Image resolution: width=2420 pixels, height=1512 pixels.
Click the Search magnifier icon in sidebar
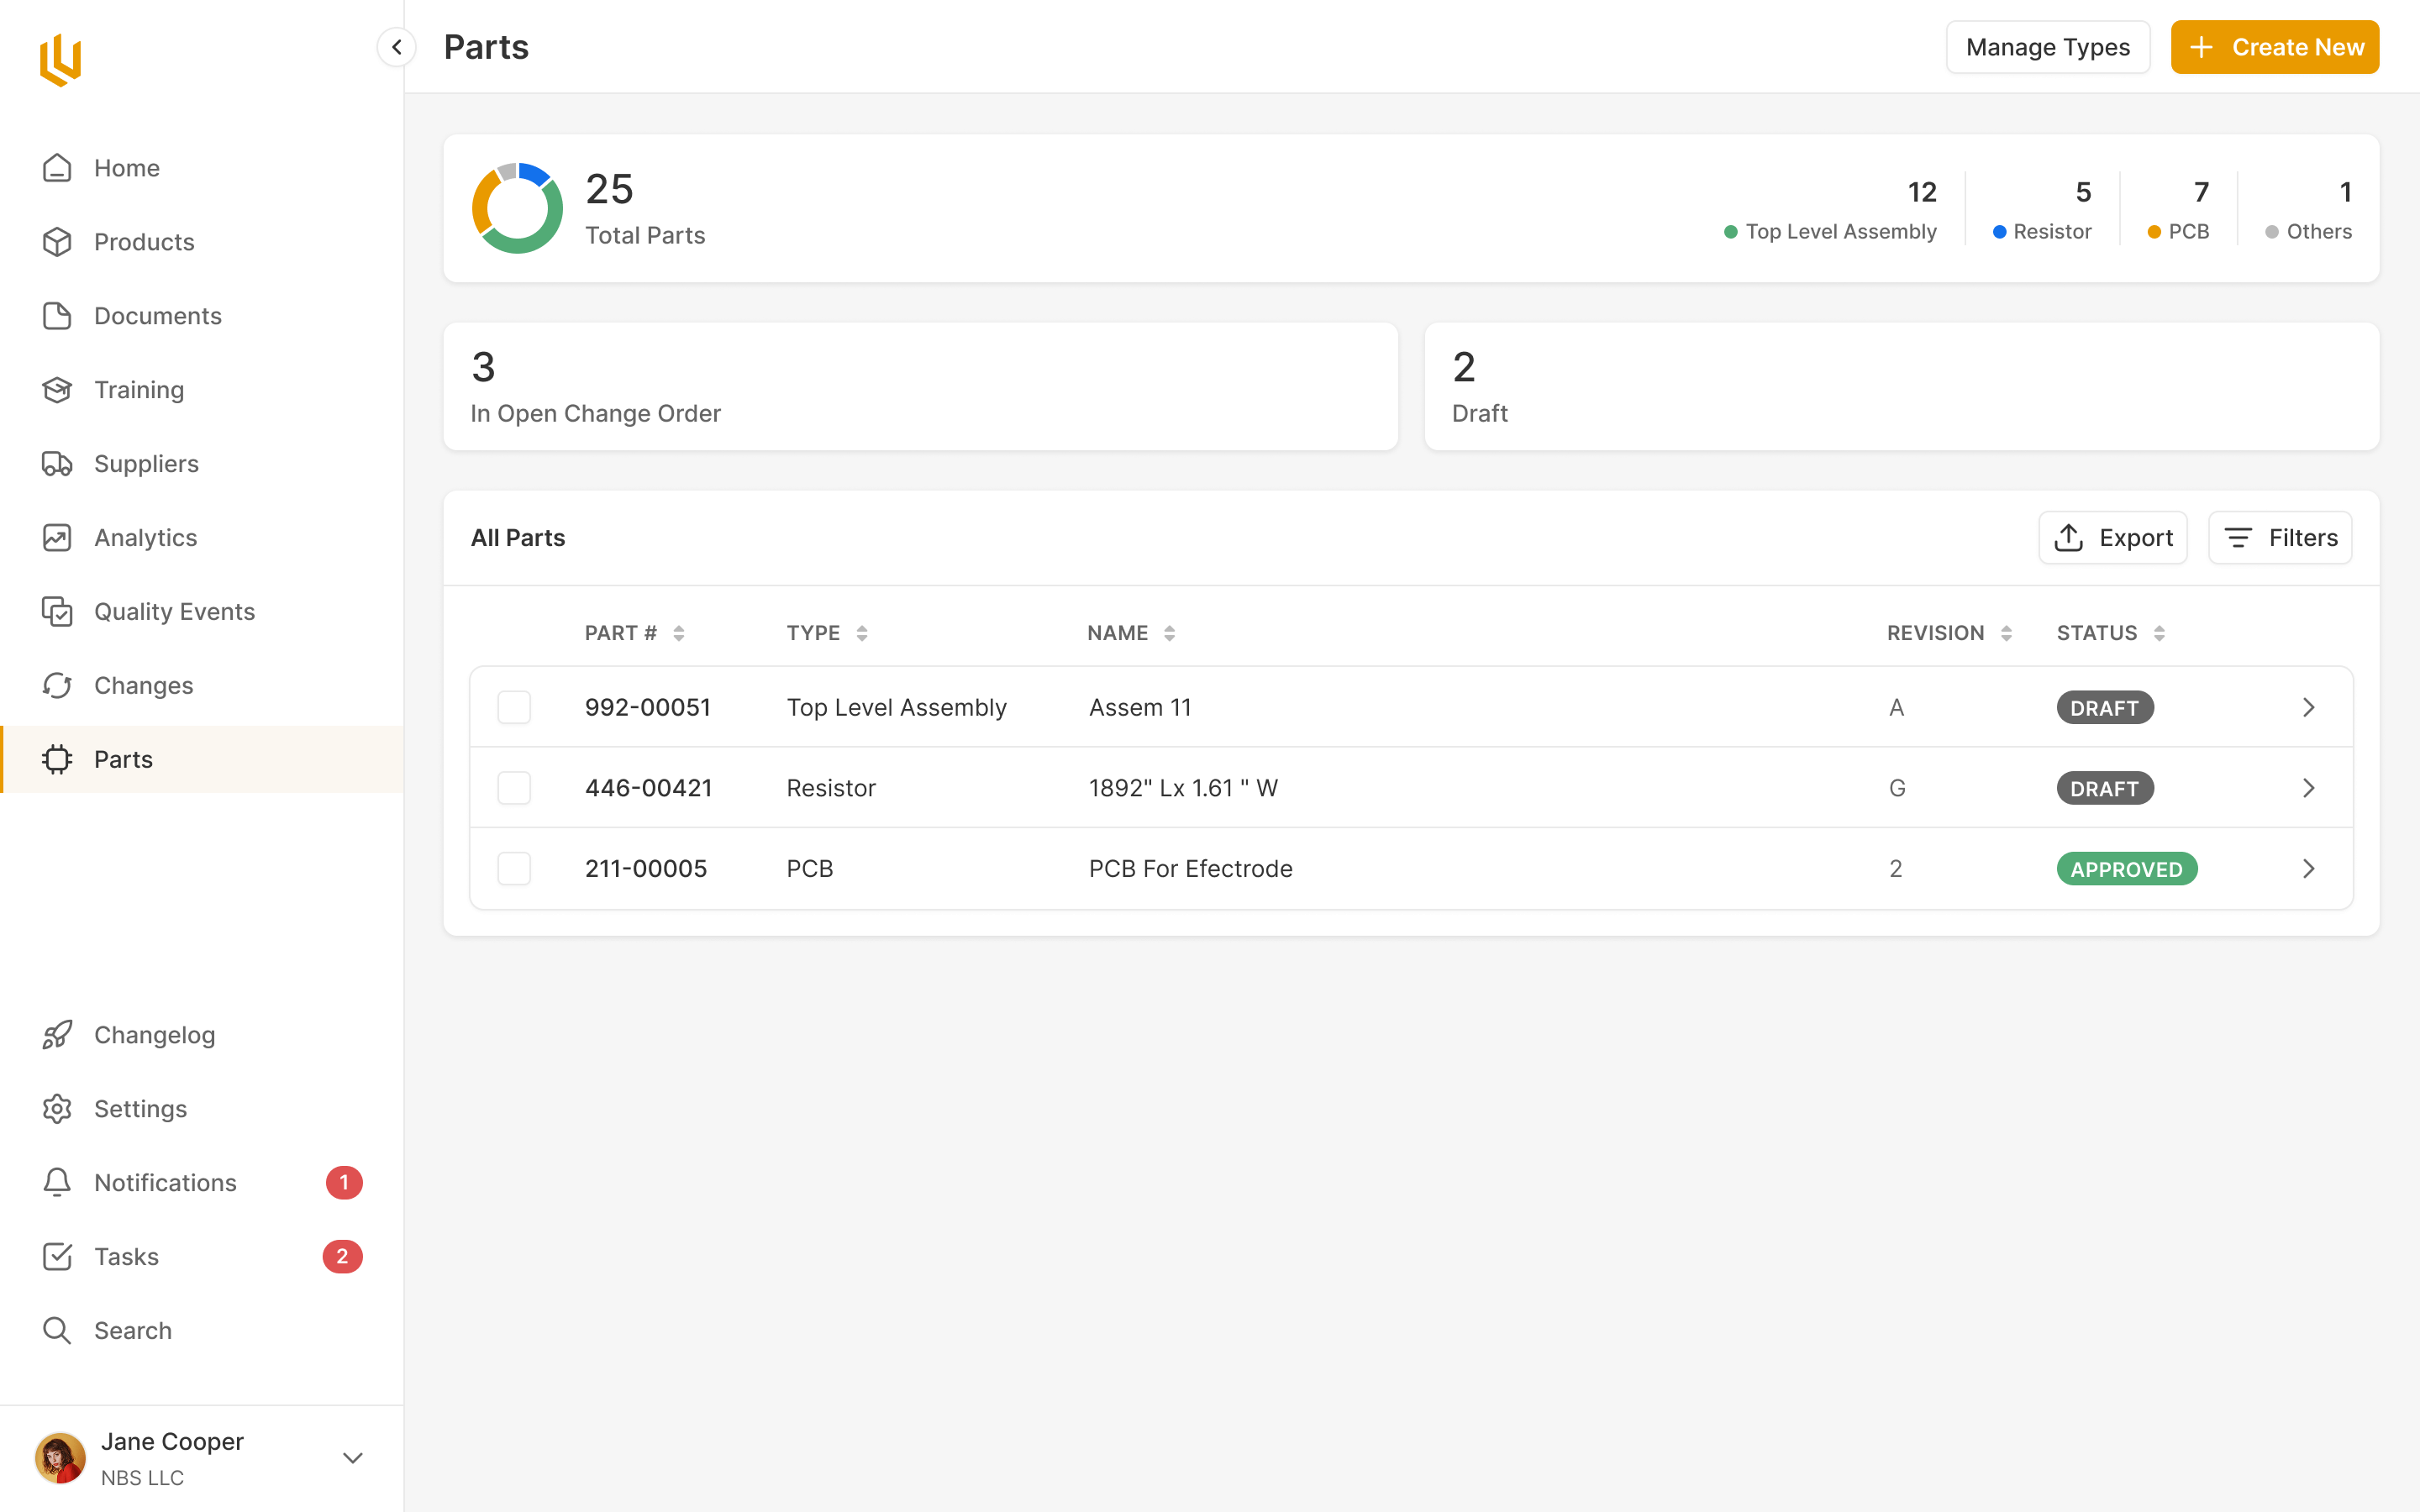(x=57, y=1330)
